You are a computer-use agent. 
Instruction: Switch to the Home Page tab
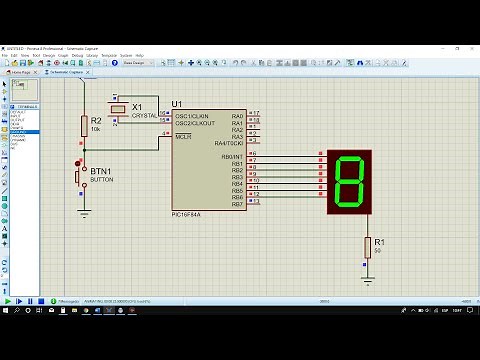21,72
